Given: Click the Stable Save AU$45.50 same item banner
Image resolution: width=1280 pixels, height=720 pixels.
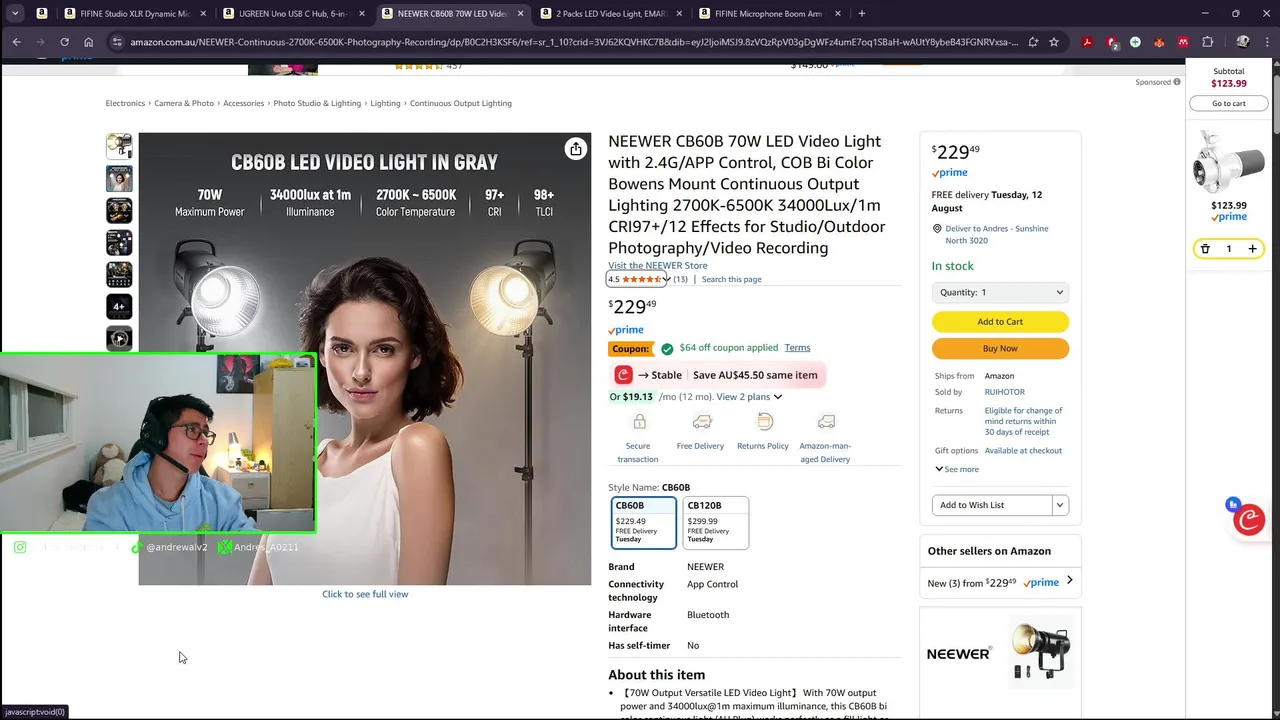Looking at the screenshot, I should [x=716, y=375].
